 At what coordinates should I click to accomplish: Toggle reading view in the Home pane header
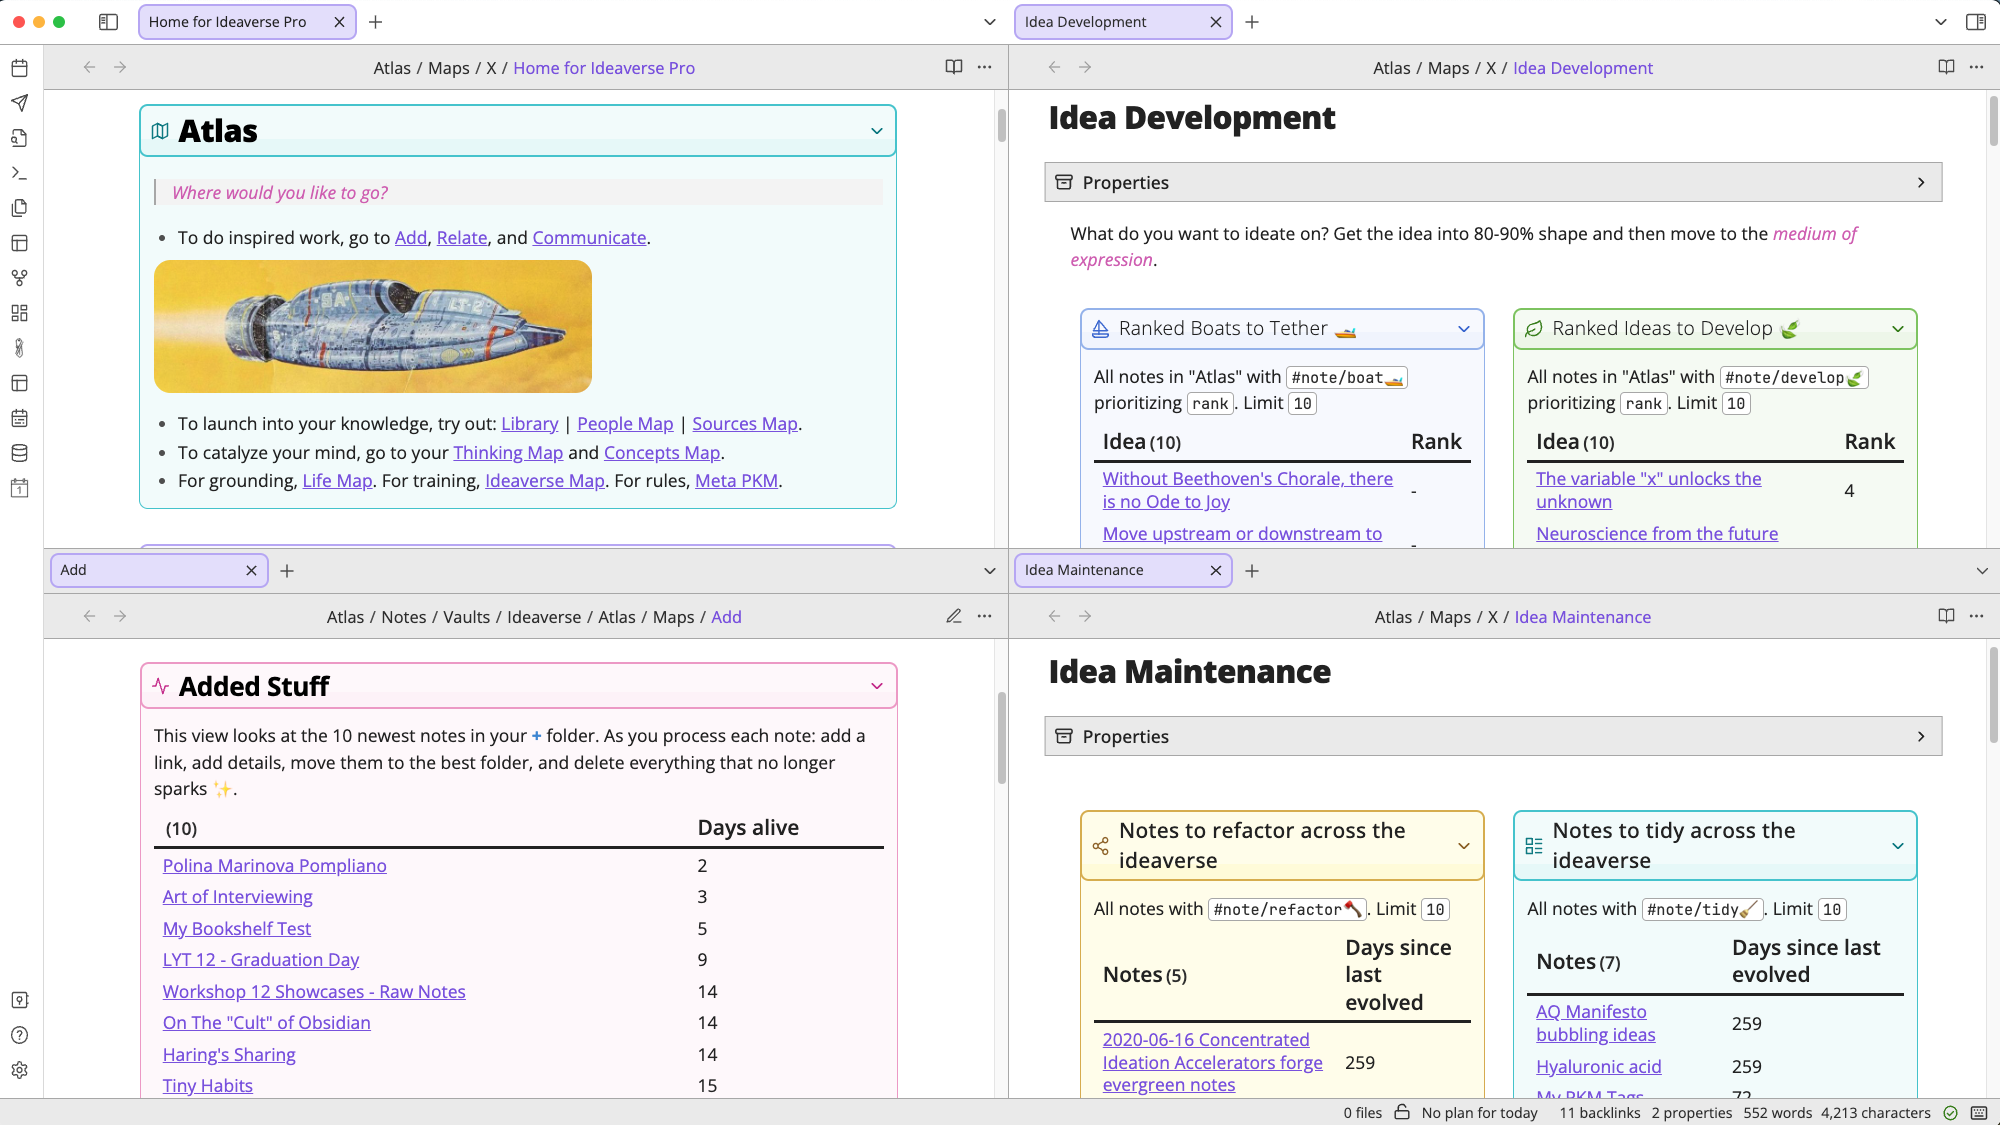(955, 67)
